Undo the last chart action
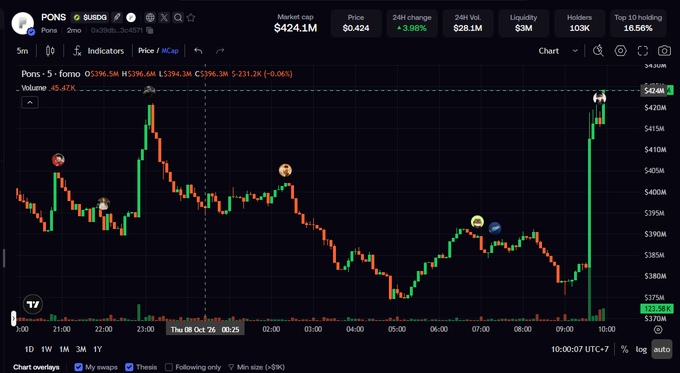This screenshot has height=373, width=680. pos(198,51)
